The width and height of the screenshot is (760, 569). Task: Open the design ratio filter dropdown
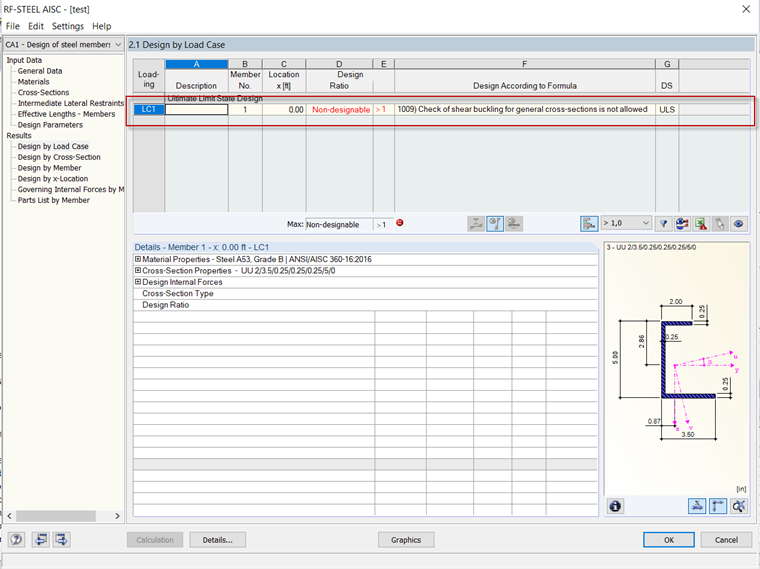coord(626,223)
